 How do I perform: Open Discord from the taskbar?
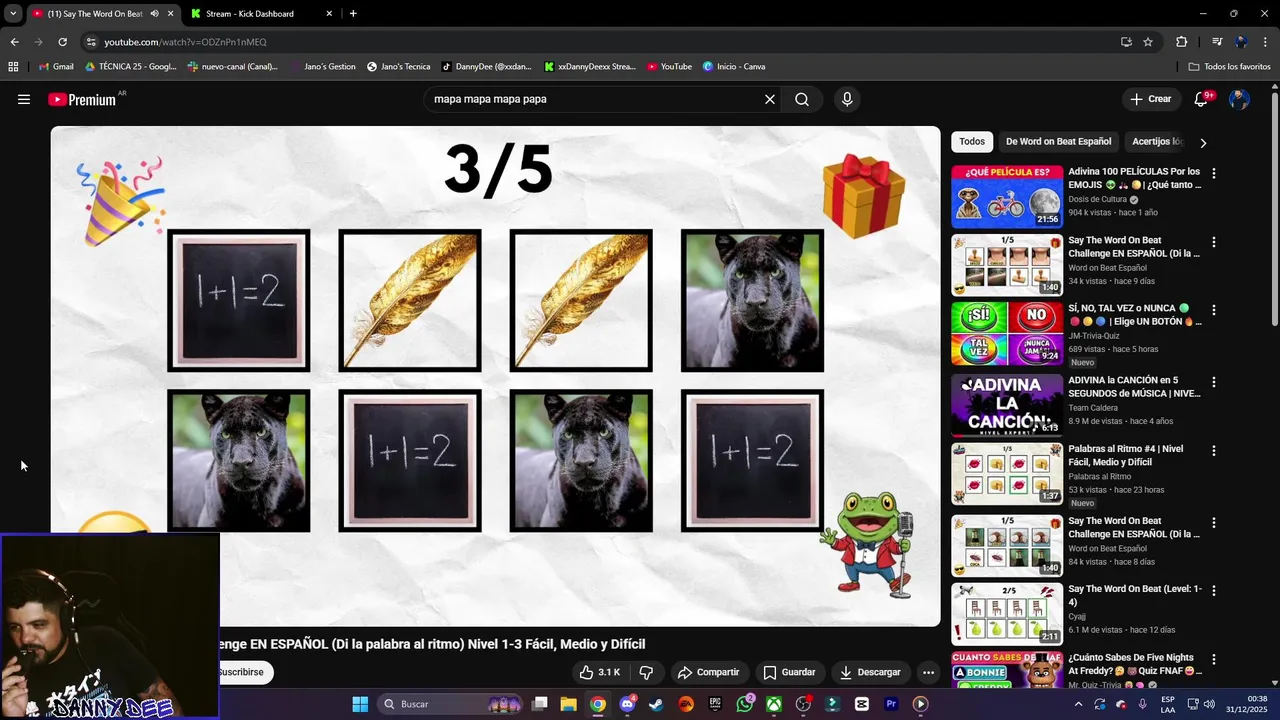tap(627, 704)
